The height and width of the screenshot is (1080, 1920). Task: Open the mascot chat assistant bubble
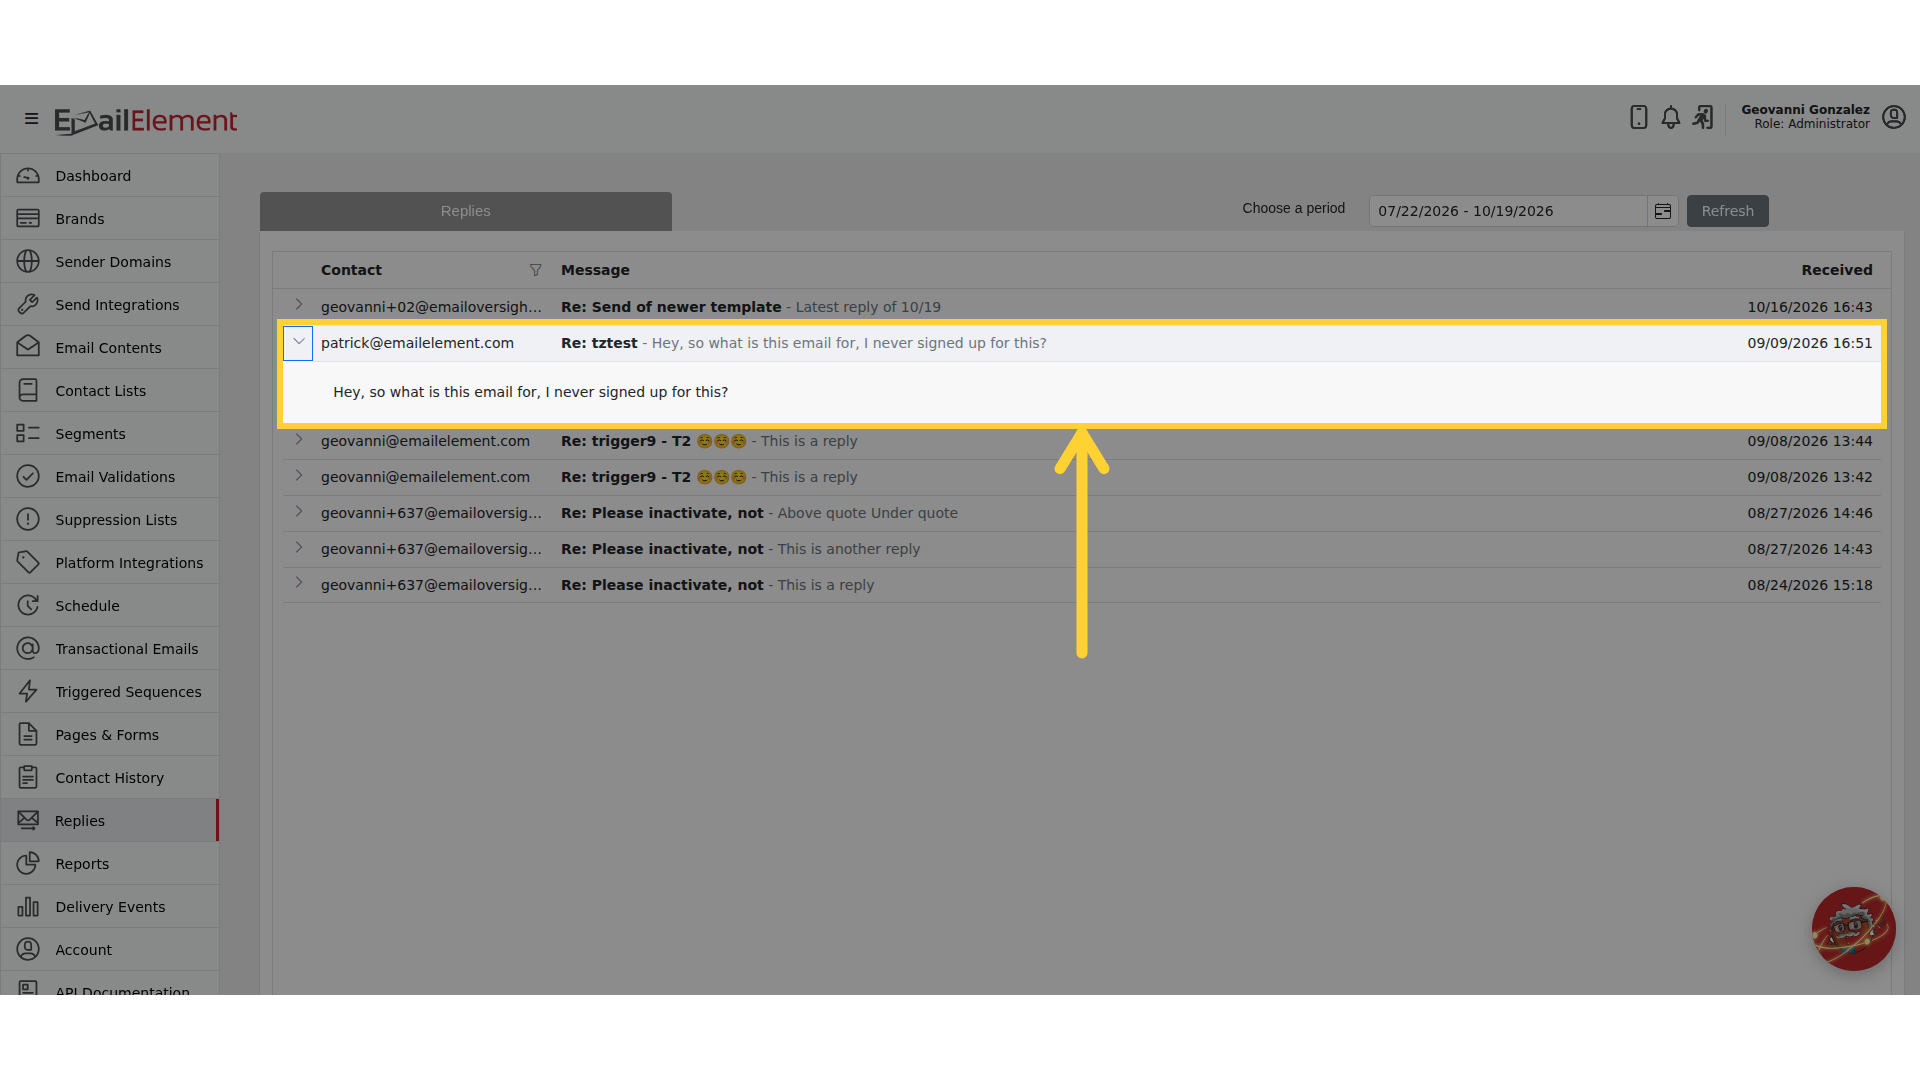point(1853,929)
